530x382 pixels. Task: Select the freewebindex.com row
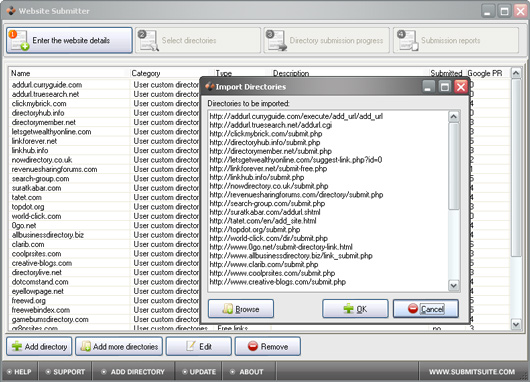(x=41, y=310)
